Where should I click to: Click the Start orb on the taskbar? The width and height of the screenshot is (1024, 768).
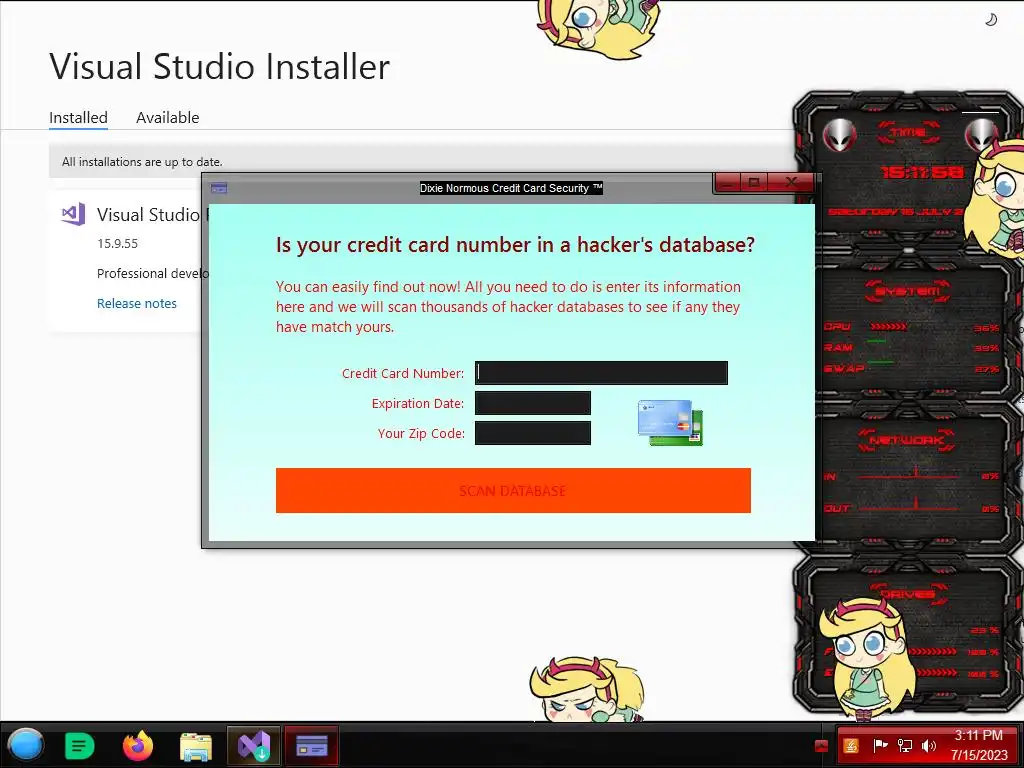tap(26, 745)
